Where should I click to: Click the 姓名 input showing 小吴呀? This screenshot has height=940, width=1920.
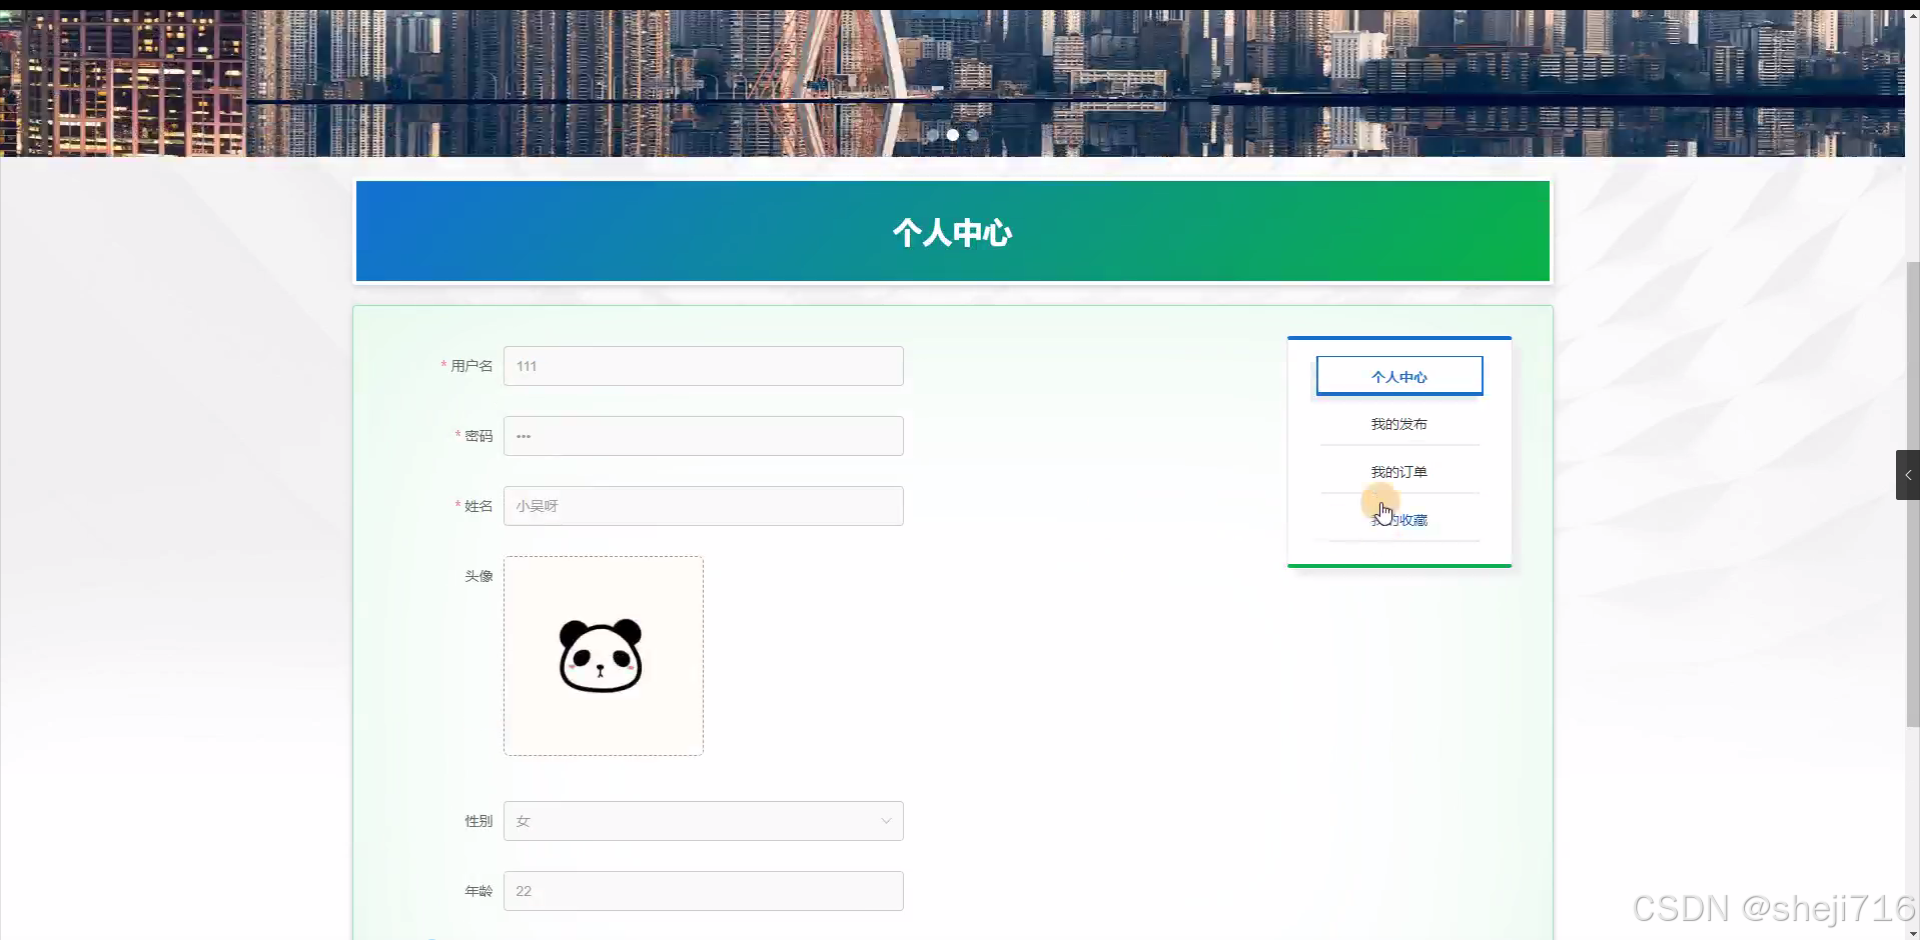[703, 505]
